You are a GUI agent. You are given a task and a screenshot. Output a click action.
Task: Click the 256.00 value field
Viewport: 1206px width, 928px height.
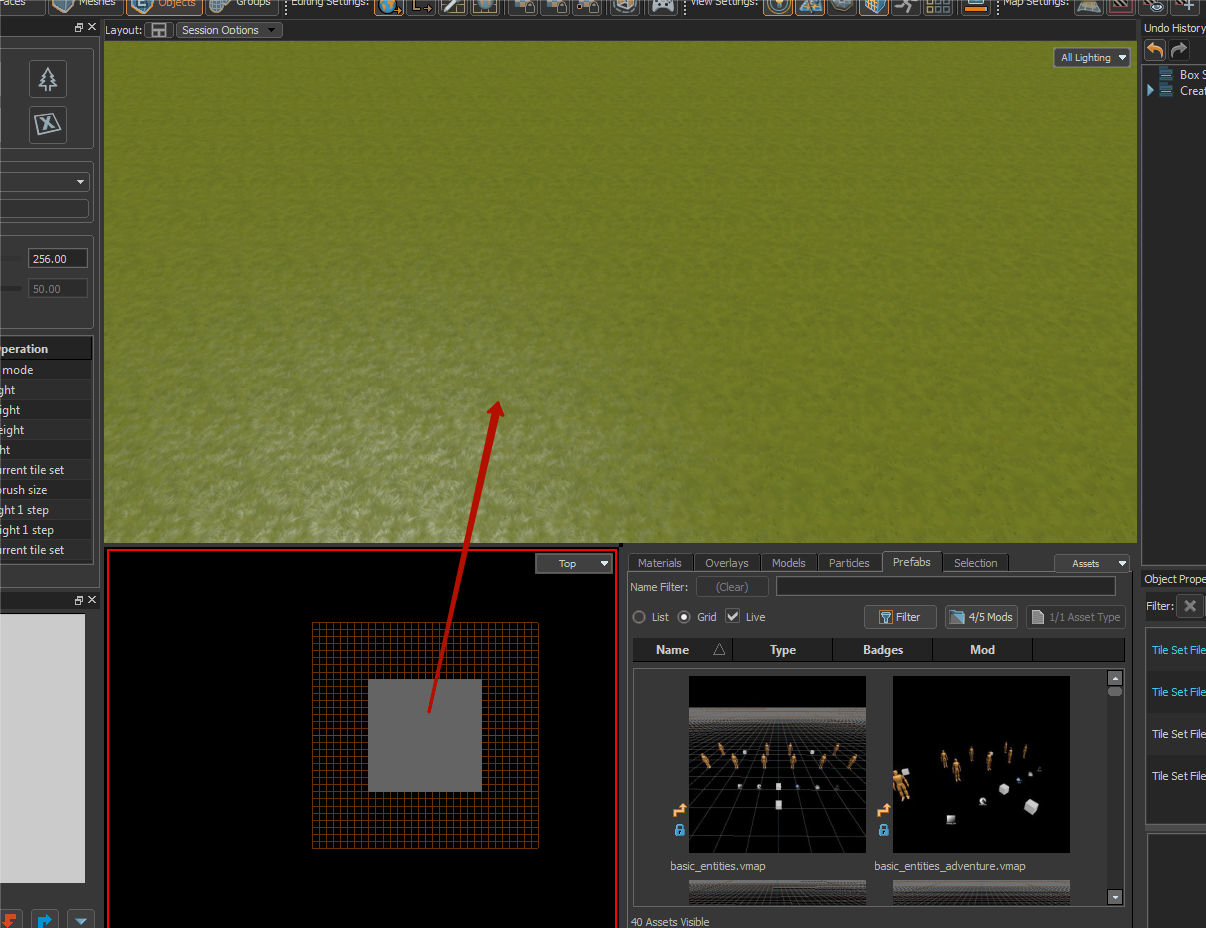click(58, 259)
